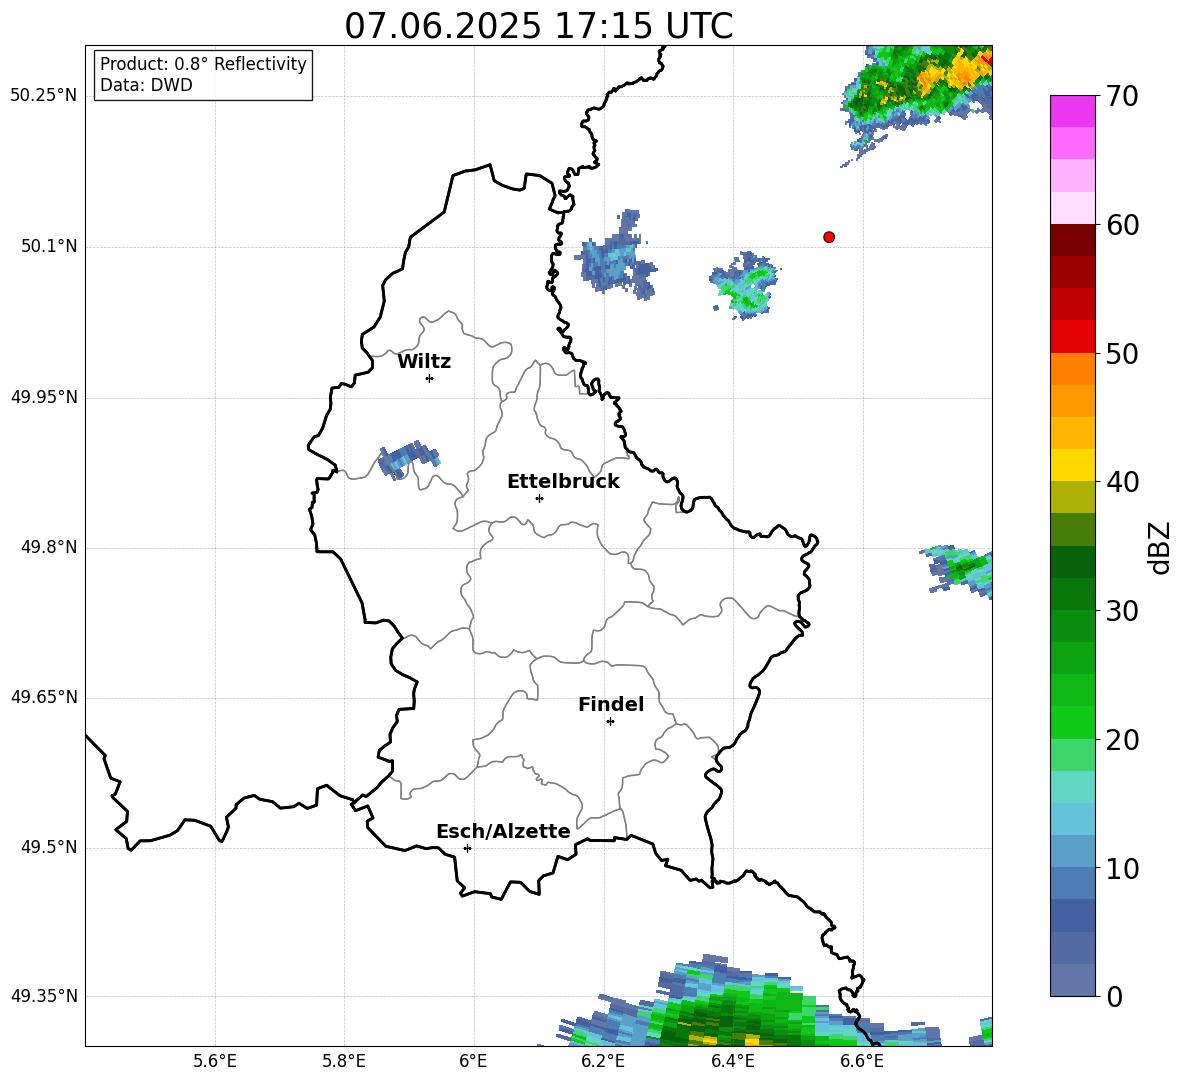Click the green radar echo left of red dot
This screenshot has height=1081, width=1184.
pos(745,285)
